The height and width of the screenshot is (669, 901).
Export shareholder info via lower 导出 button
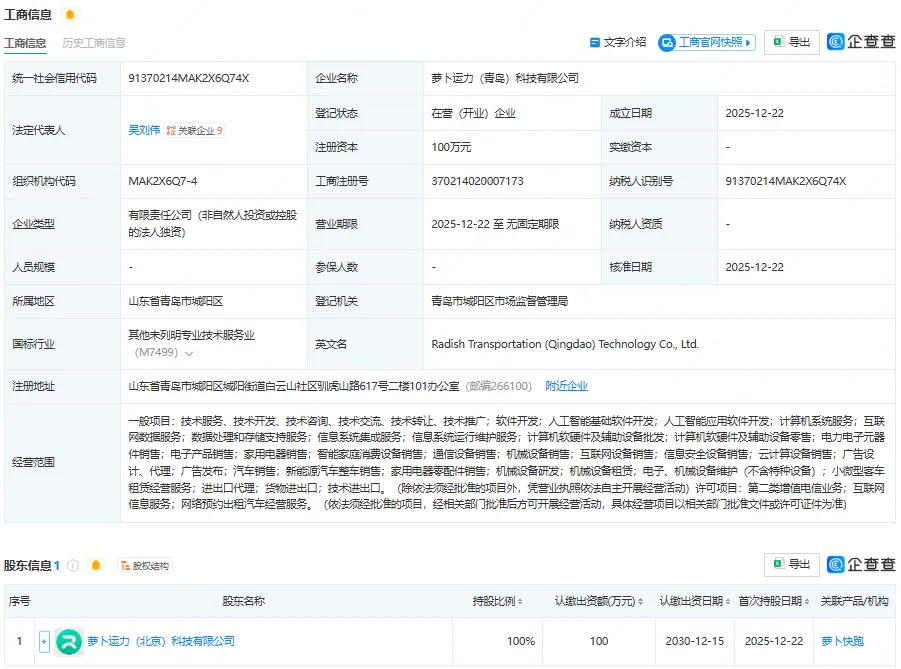(x=791, y=565)
